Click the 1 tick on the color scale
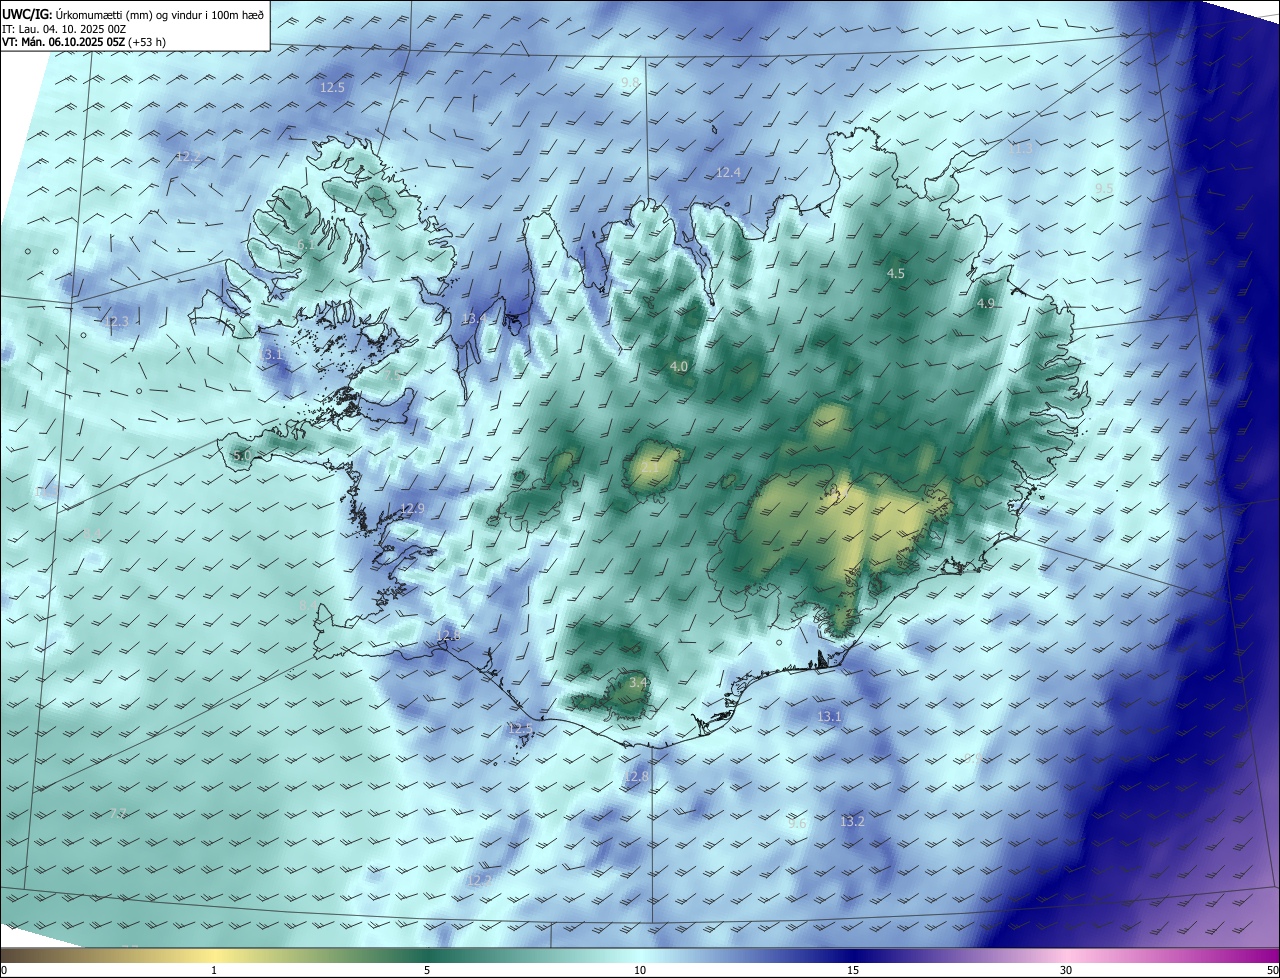This screenshot has width=1280, height=978. (214, 970)
